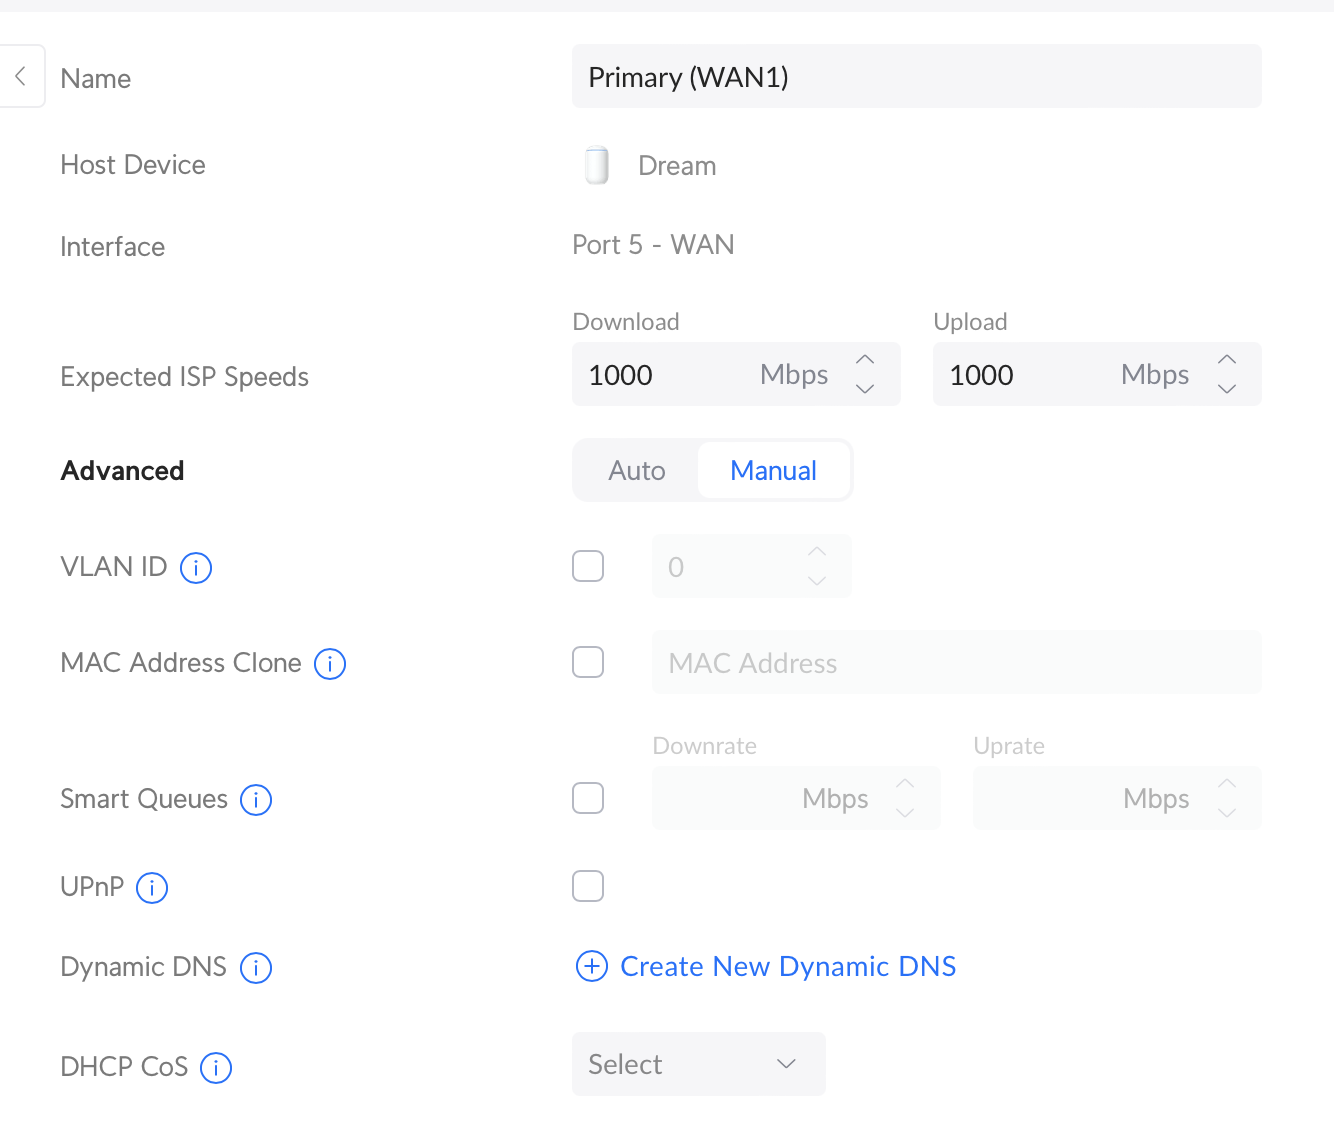This screenshot has width=1334, height=1132.
Task: Decrease the Download speed with down arrow
Action: pyautogui.click(x=865, y=388)
